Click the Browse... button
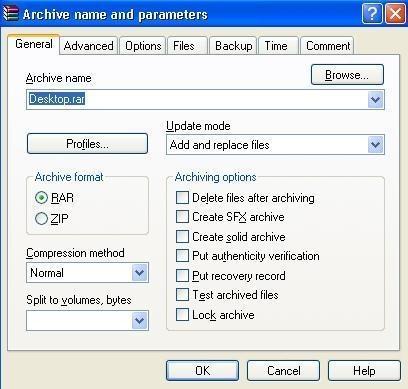Image resolution: width=408 pixels, height=389 pixels. click(x=347, y=75)
